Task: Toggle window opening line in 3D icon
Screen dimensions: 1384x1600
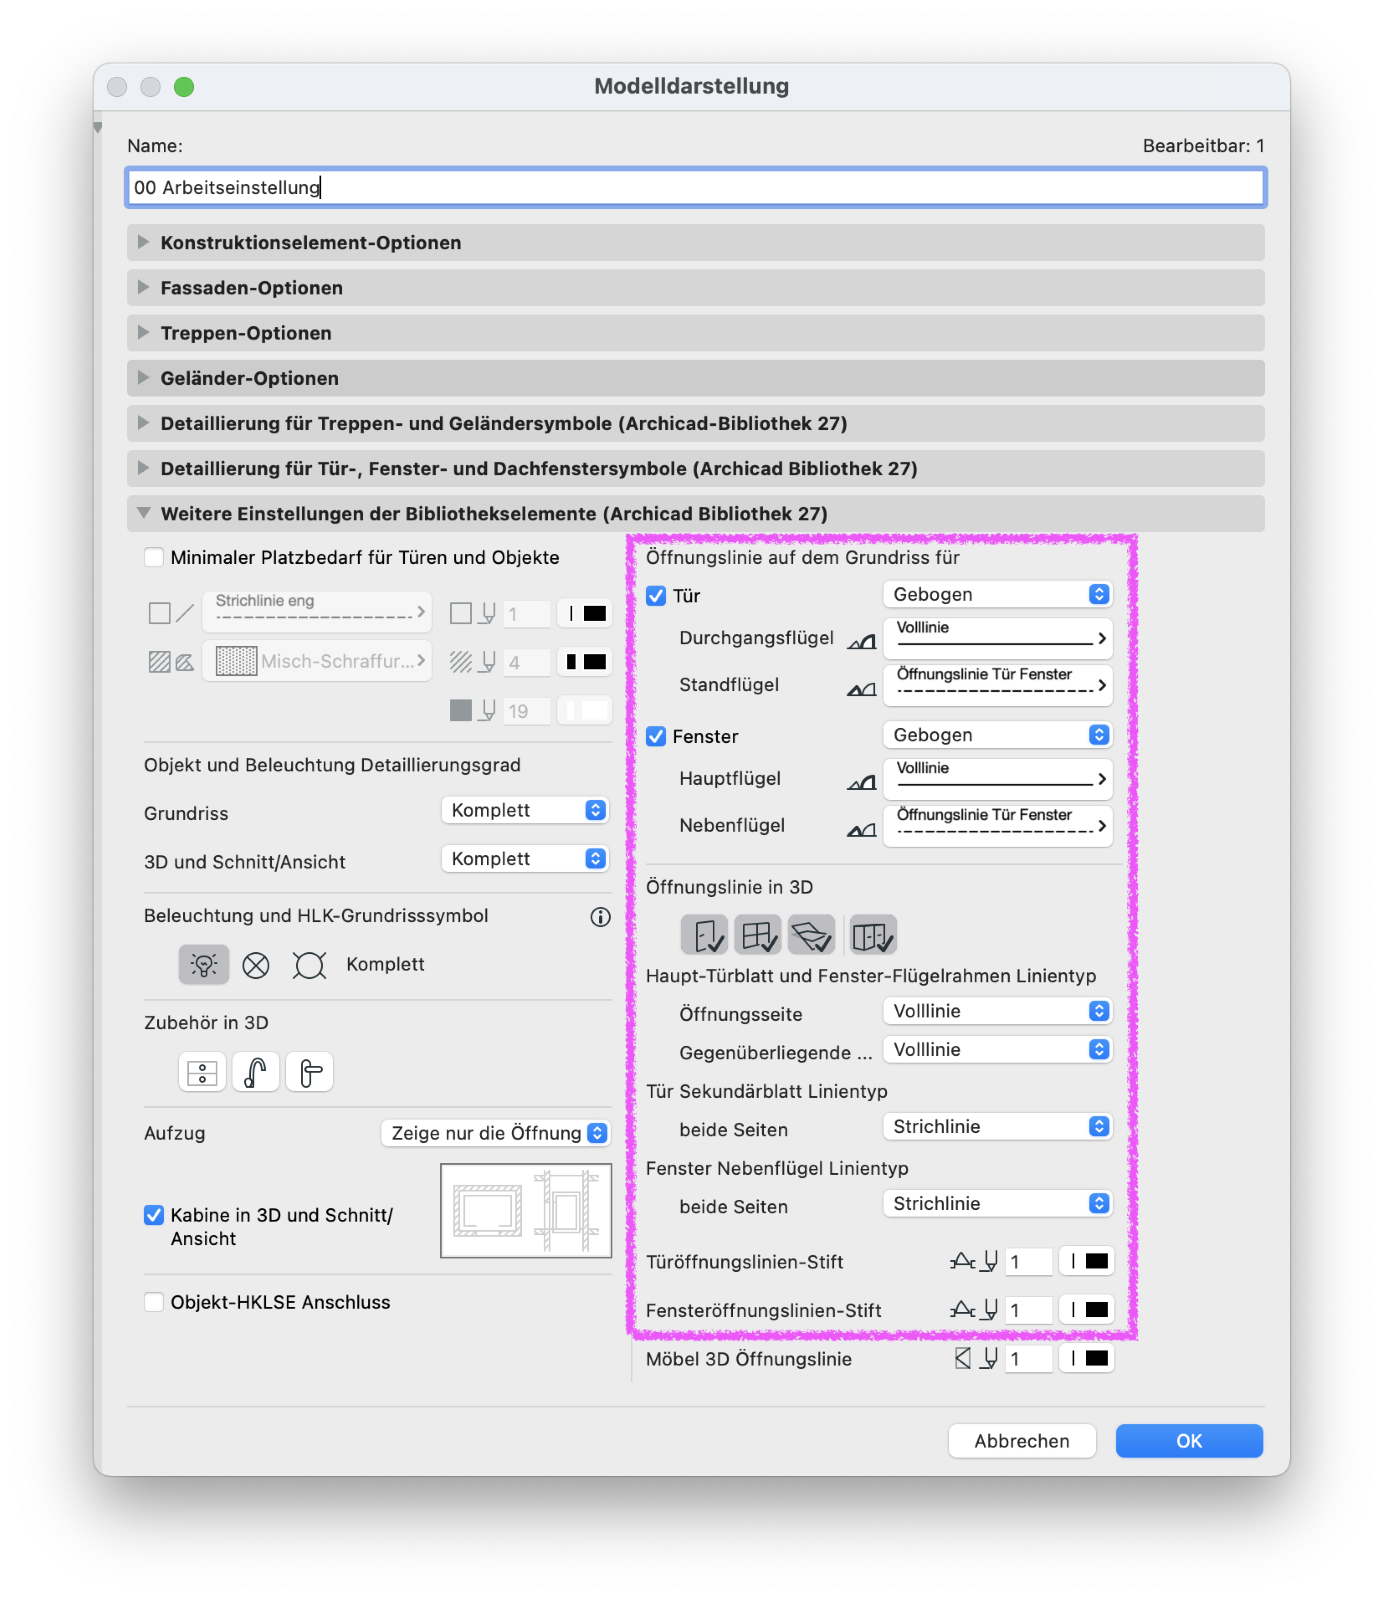Action: [x=758, y=936]
